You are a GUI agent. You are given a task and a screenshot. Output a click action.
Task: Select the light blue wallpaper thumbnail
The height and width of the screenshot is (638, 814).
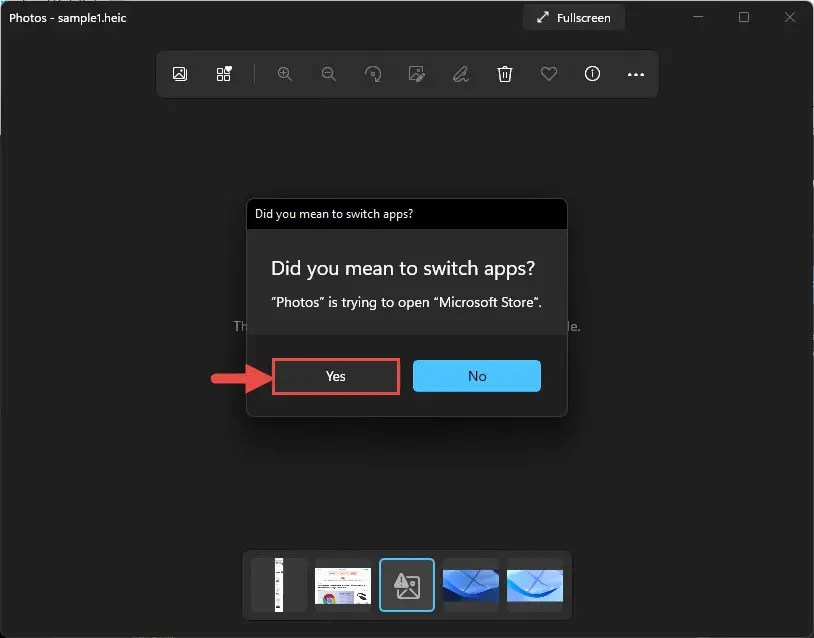(535, 585)
